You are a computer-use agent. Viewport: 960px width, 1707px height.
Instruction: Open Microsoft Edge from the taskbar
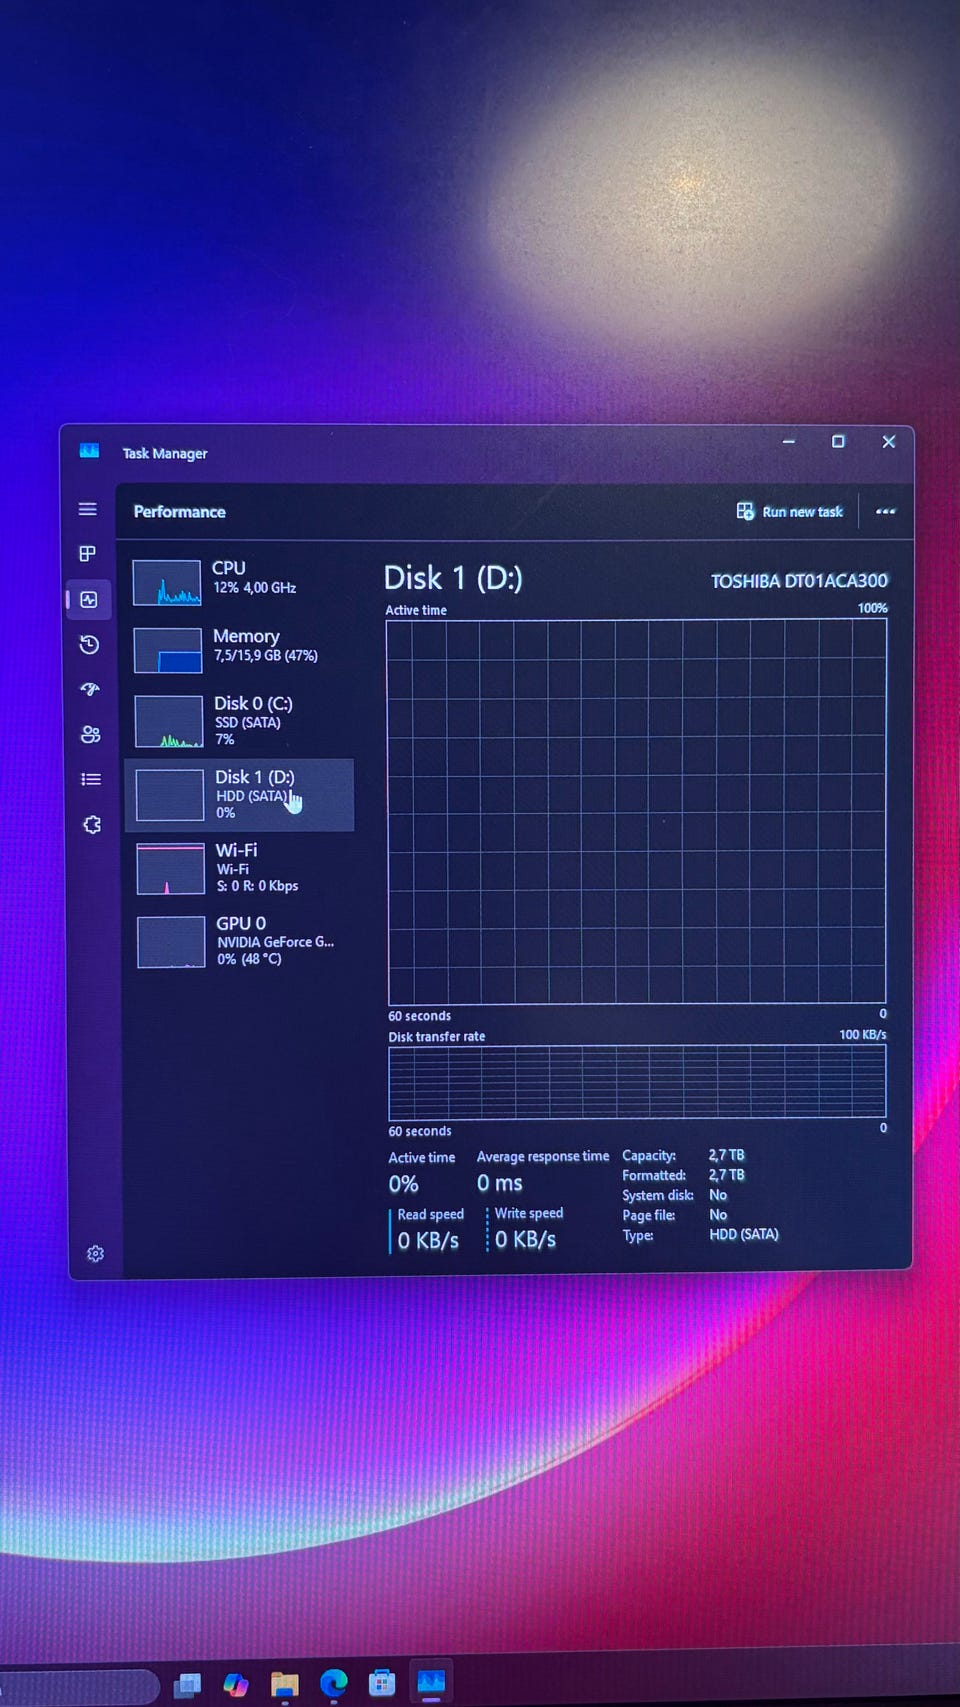tap(333, 1685)
